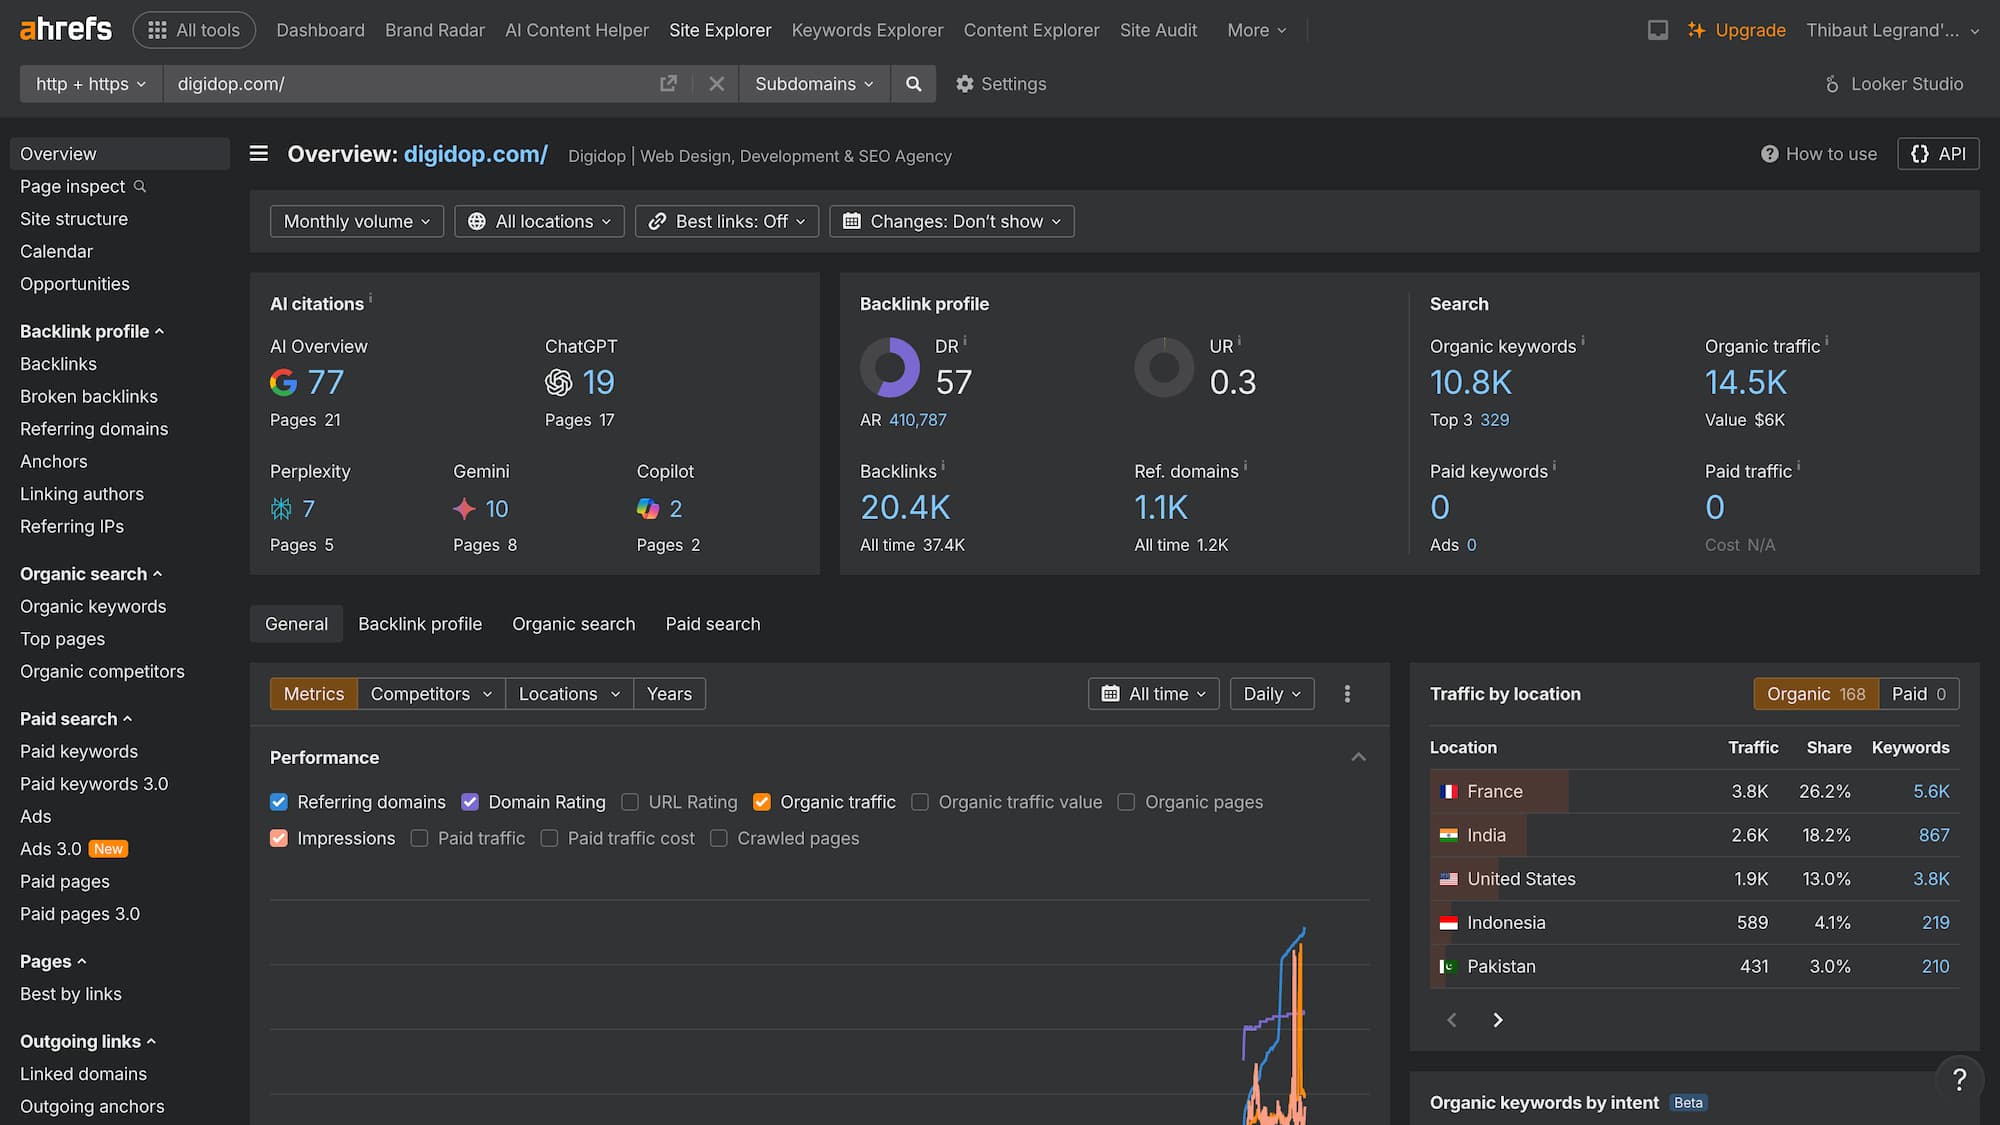Image resolution: width=2000 pixels, height=1125 pixels.
Task: Collapse the Backlink profile sidebar group
Action: click(92, 331)
